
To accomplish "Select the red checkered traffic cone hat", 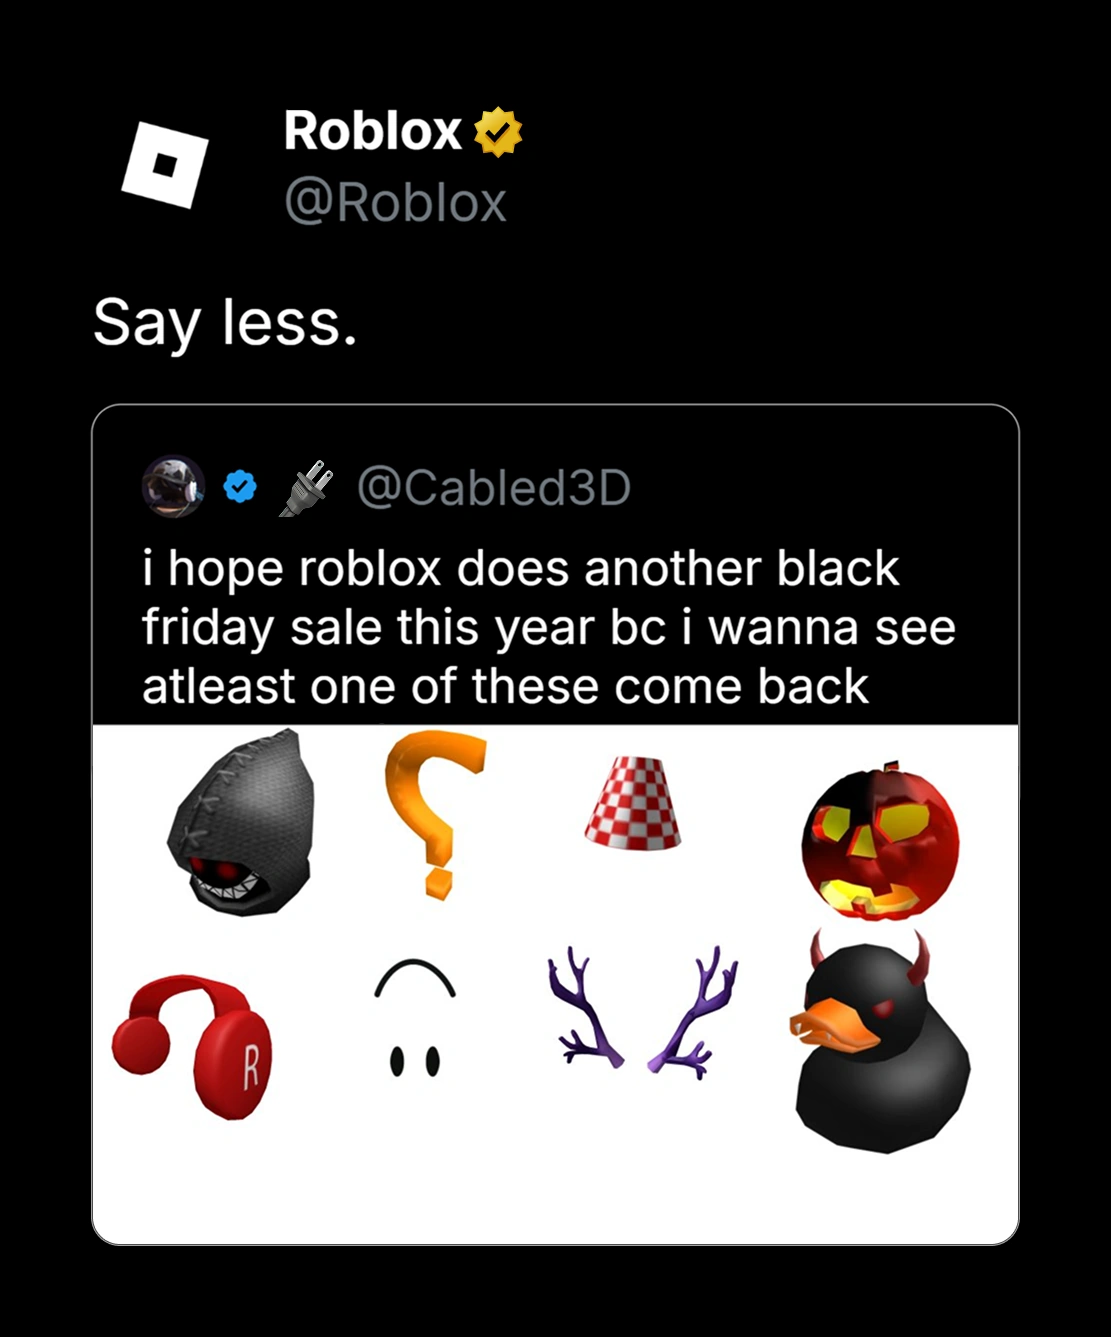I will pyautogui.click(x=633, y=803).
